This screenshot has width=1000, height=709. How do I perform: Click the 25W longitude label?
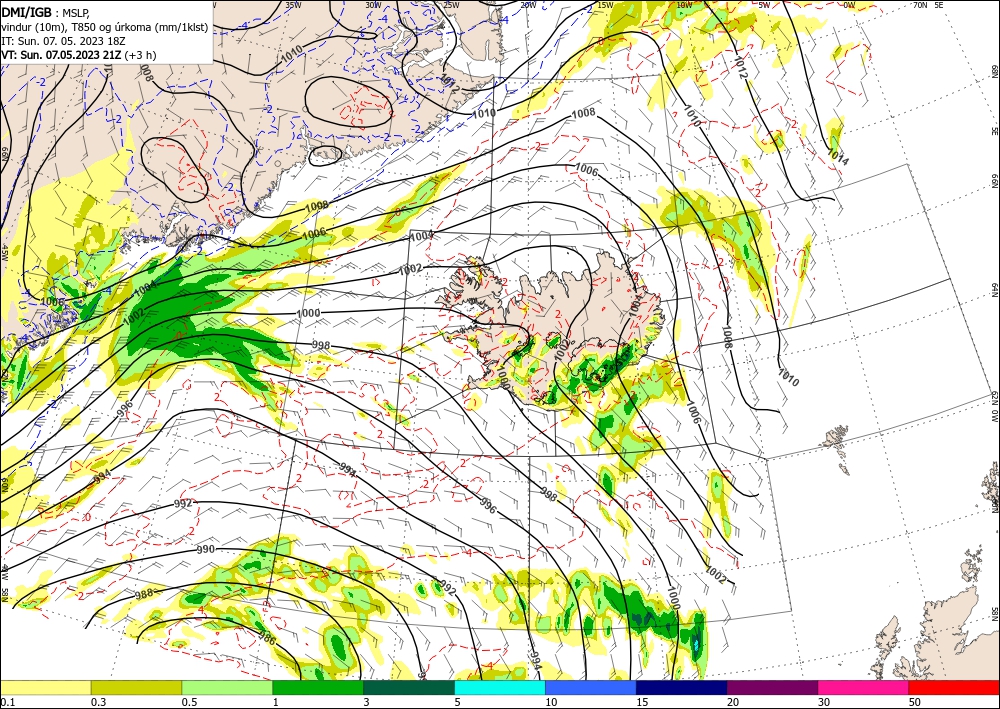(x=451, y=5)
